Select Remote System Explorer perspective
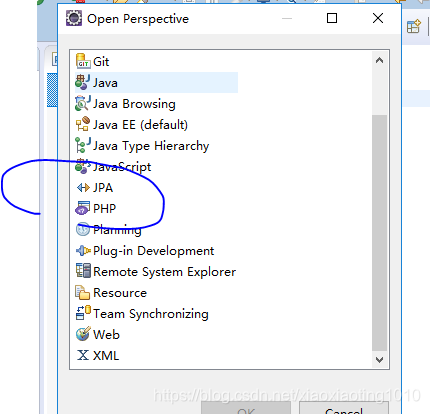The width and height of the screenshot is (430, 414). tap(164, 272)
